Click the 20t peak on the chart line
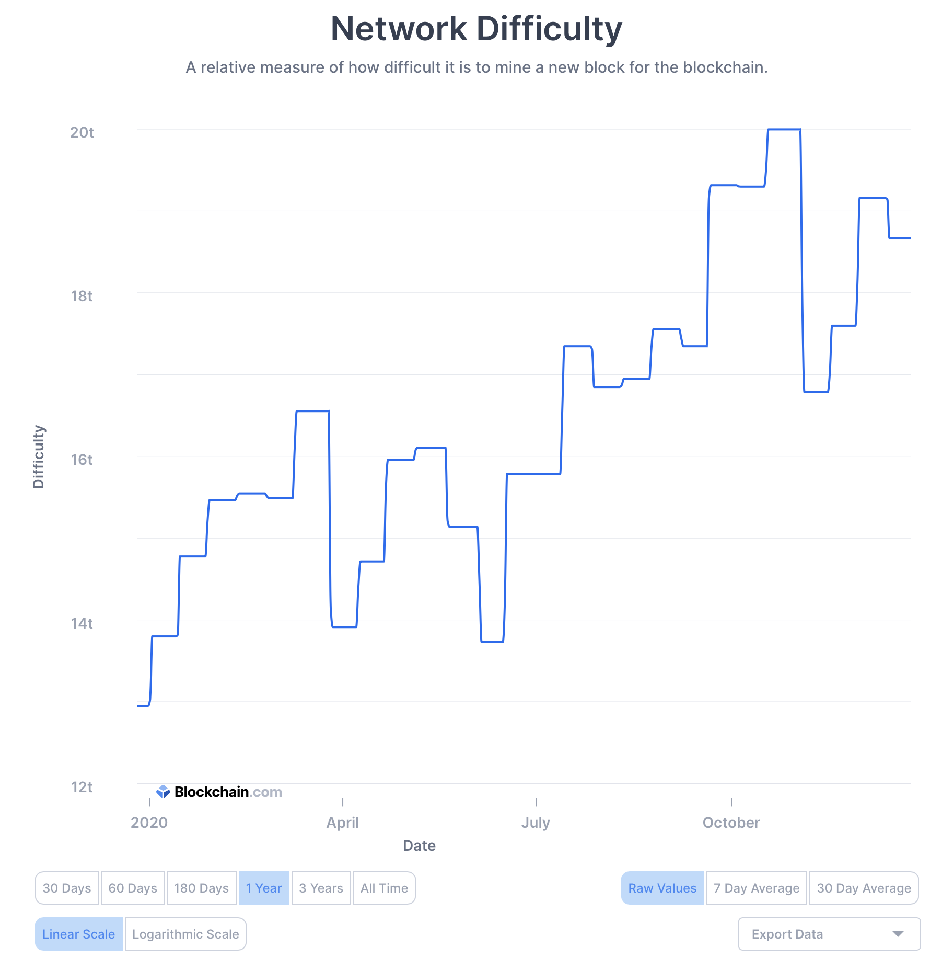This screenshot has width=931, height=960. point(783,130)
